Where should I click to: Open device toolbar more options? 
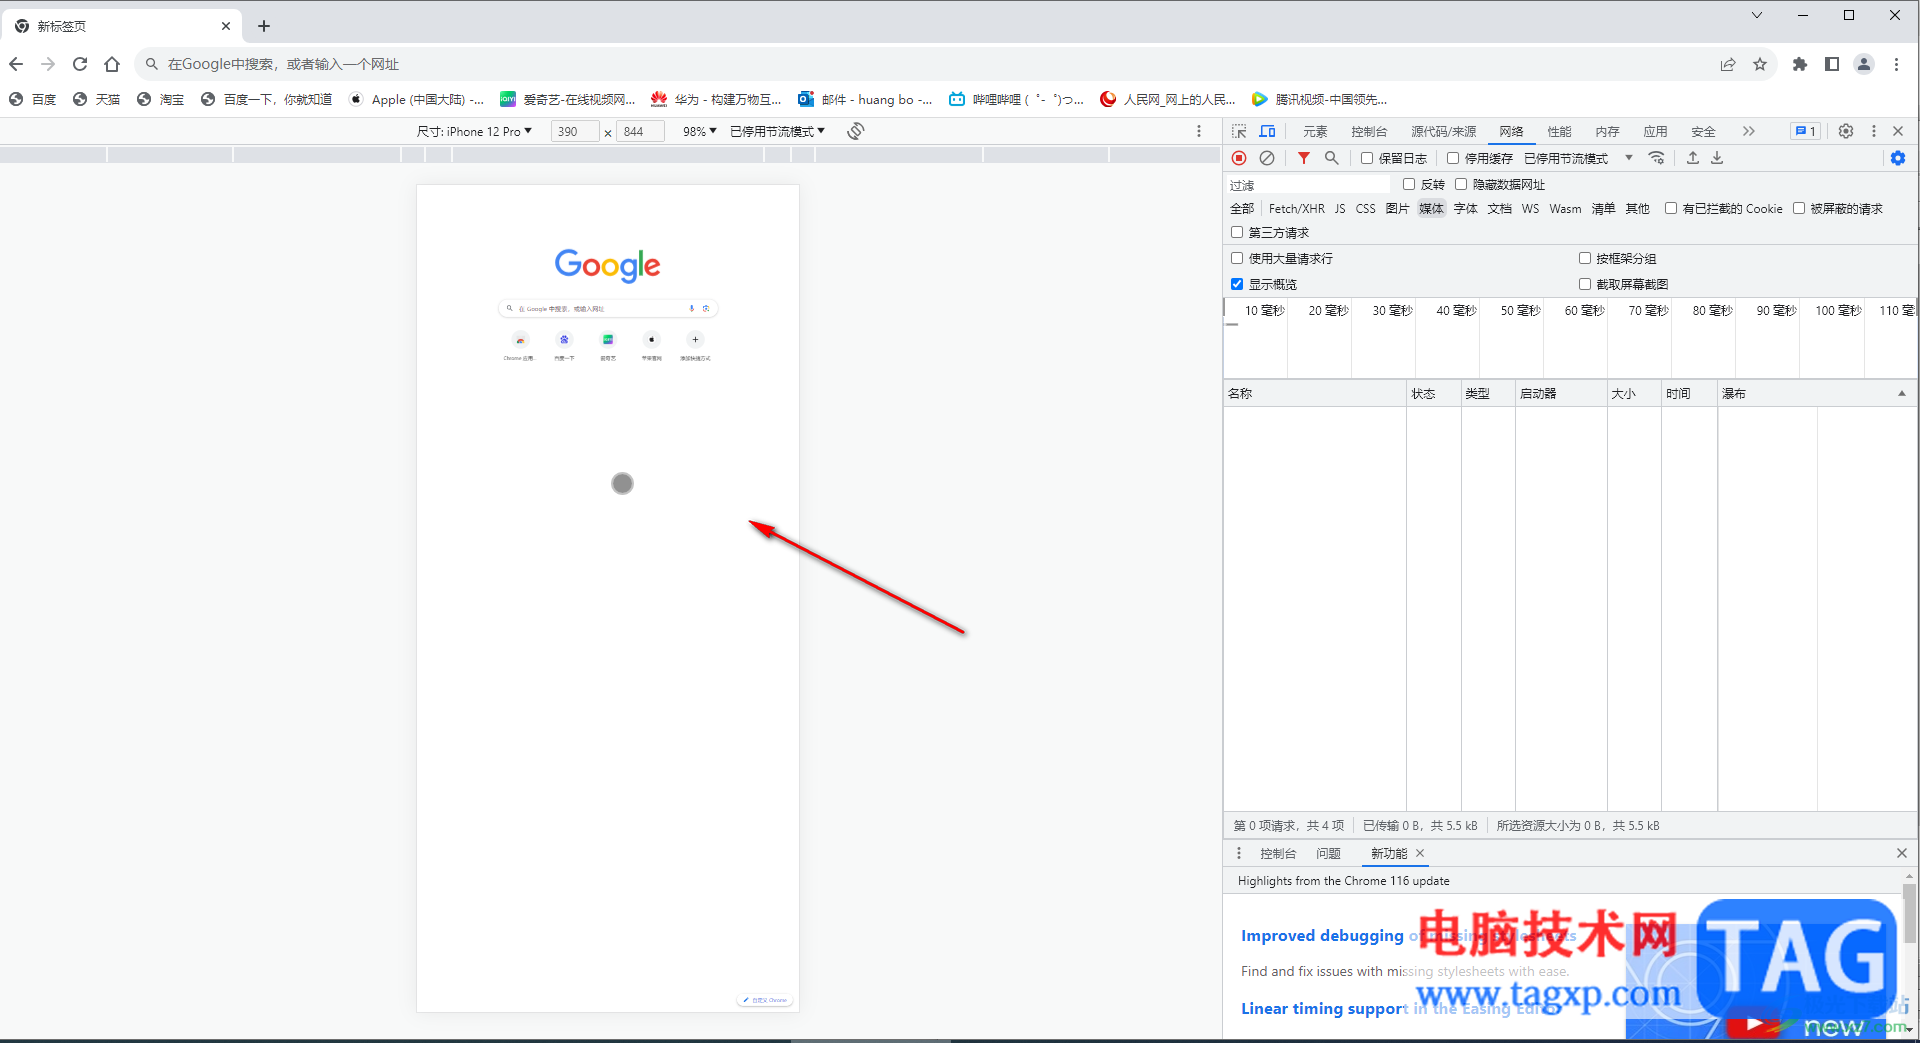(1199, 131)
